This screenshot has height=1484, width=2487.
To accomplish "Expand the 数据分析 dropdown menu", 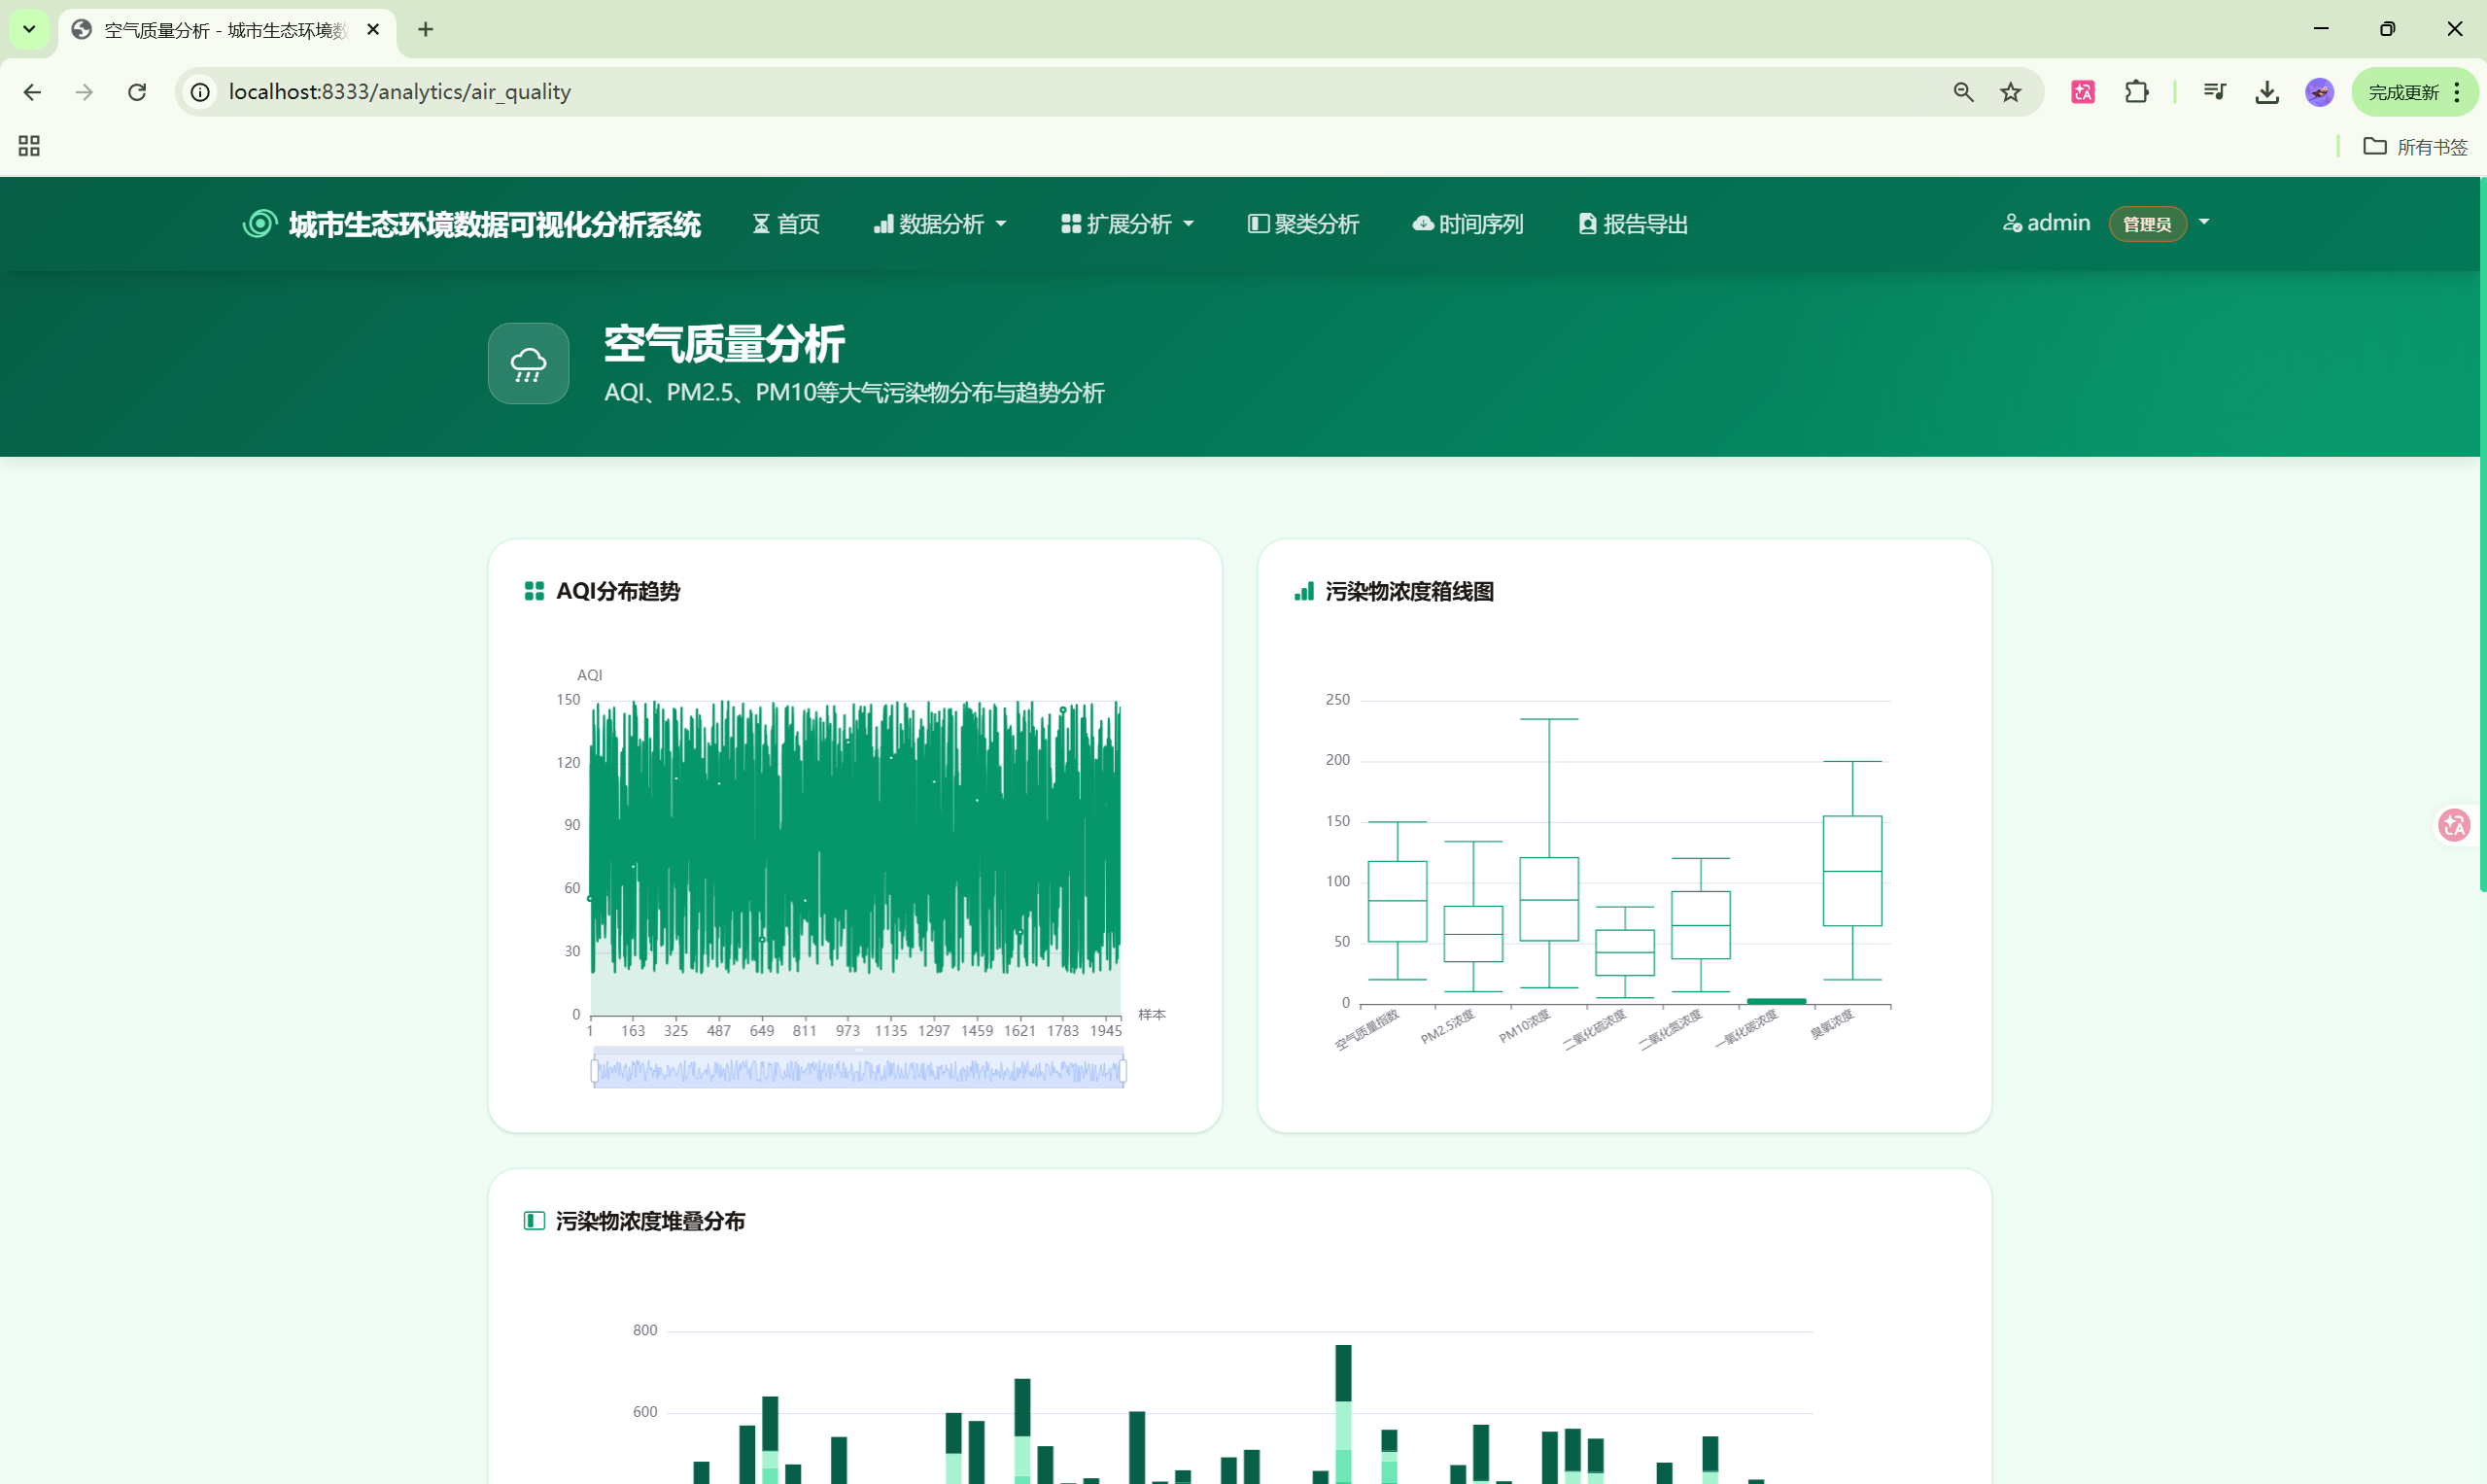I will click(x=940, y=224).
